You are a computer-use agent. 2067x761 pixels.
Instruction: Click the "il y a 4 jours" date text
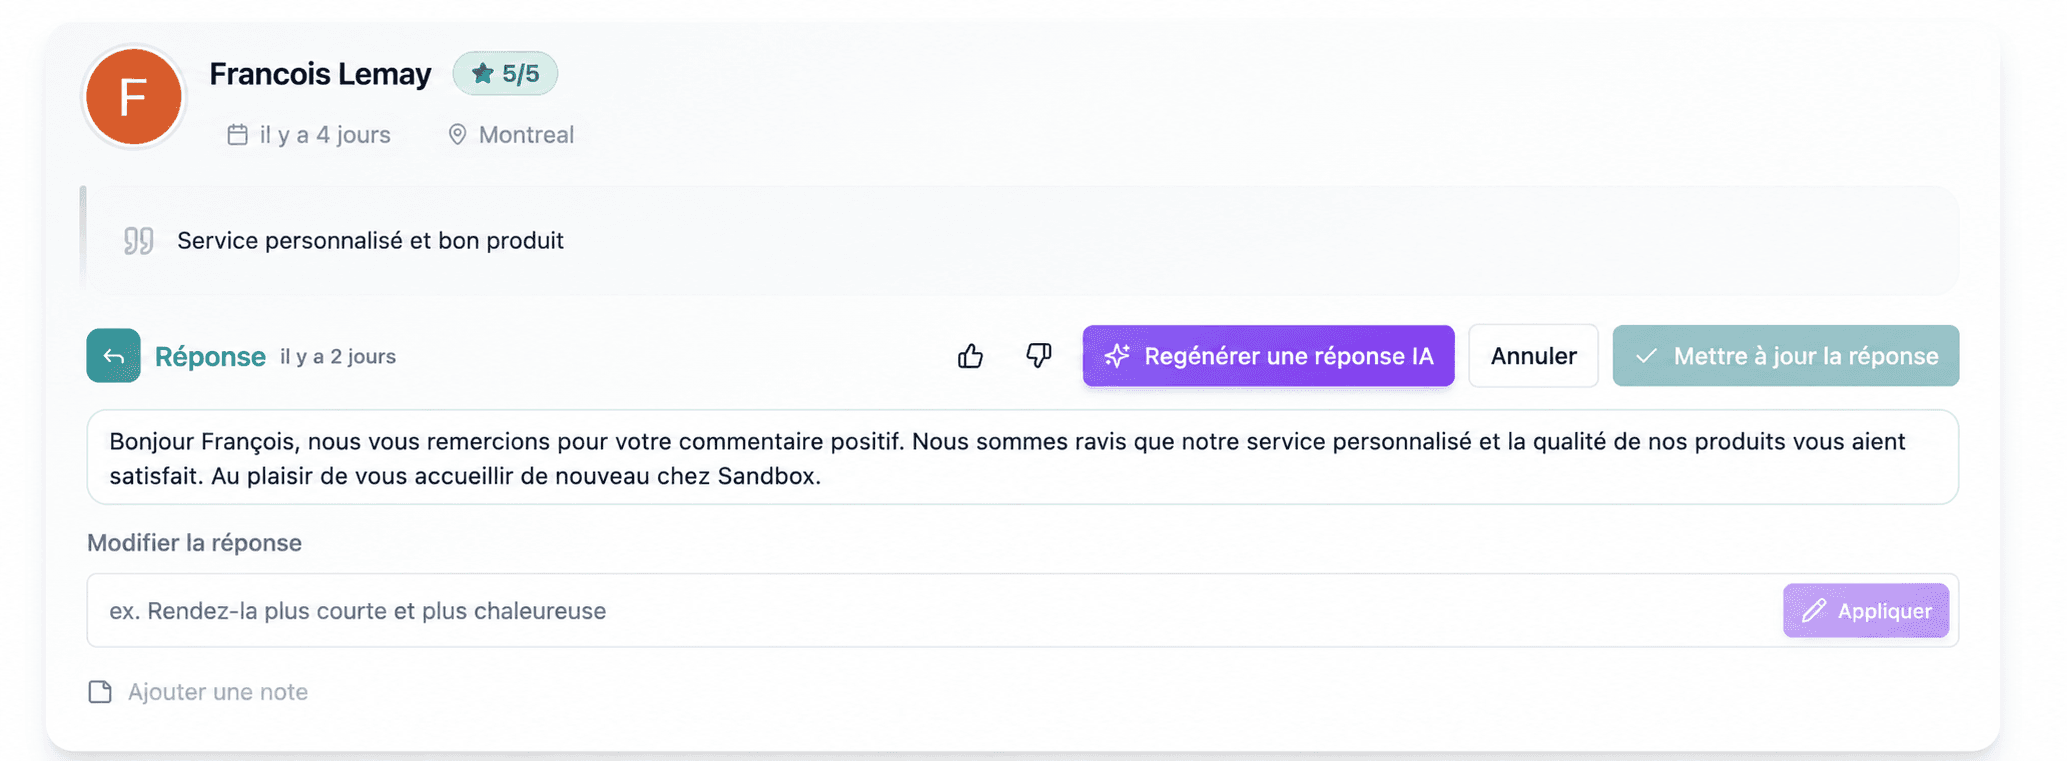tap(325, 134)
